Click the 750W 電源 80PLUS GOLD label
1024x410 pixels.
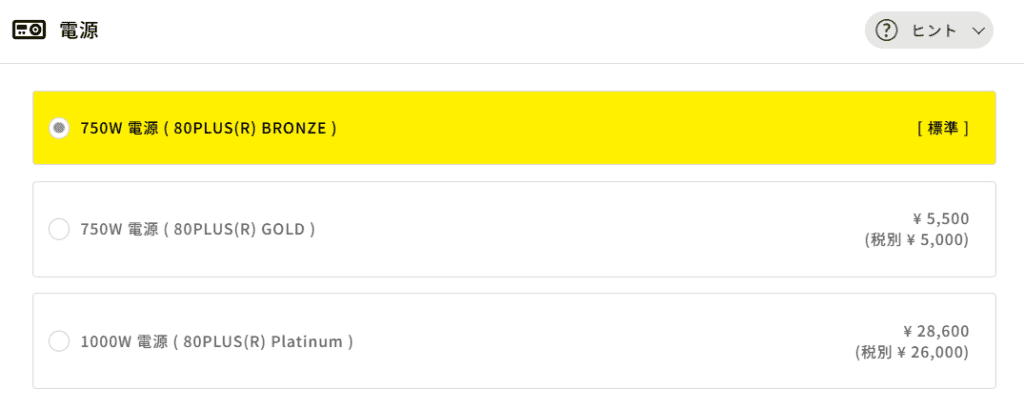tap(198, 229)
